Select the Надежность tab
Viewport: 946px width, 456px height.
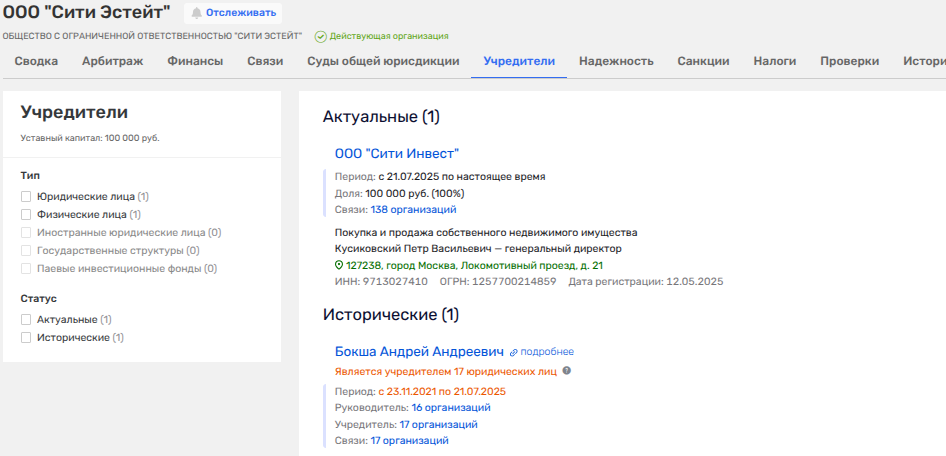616,61
